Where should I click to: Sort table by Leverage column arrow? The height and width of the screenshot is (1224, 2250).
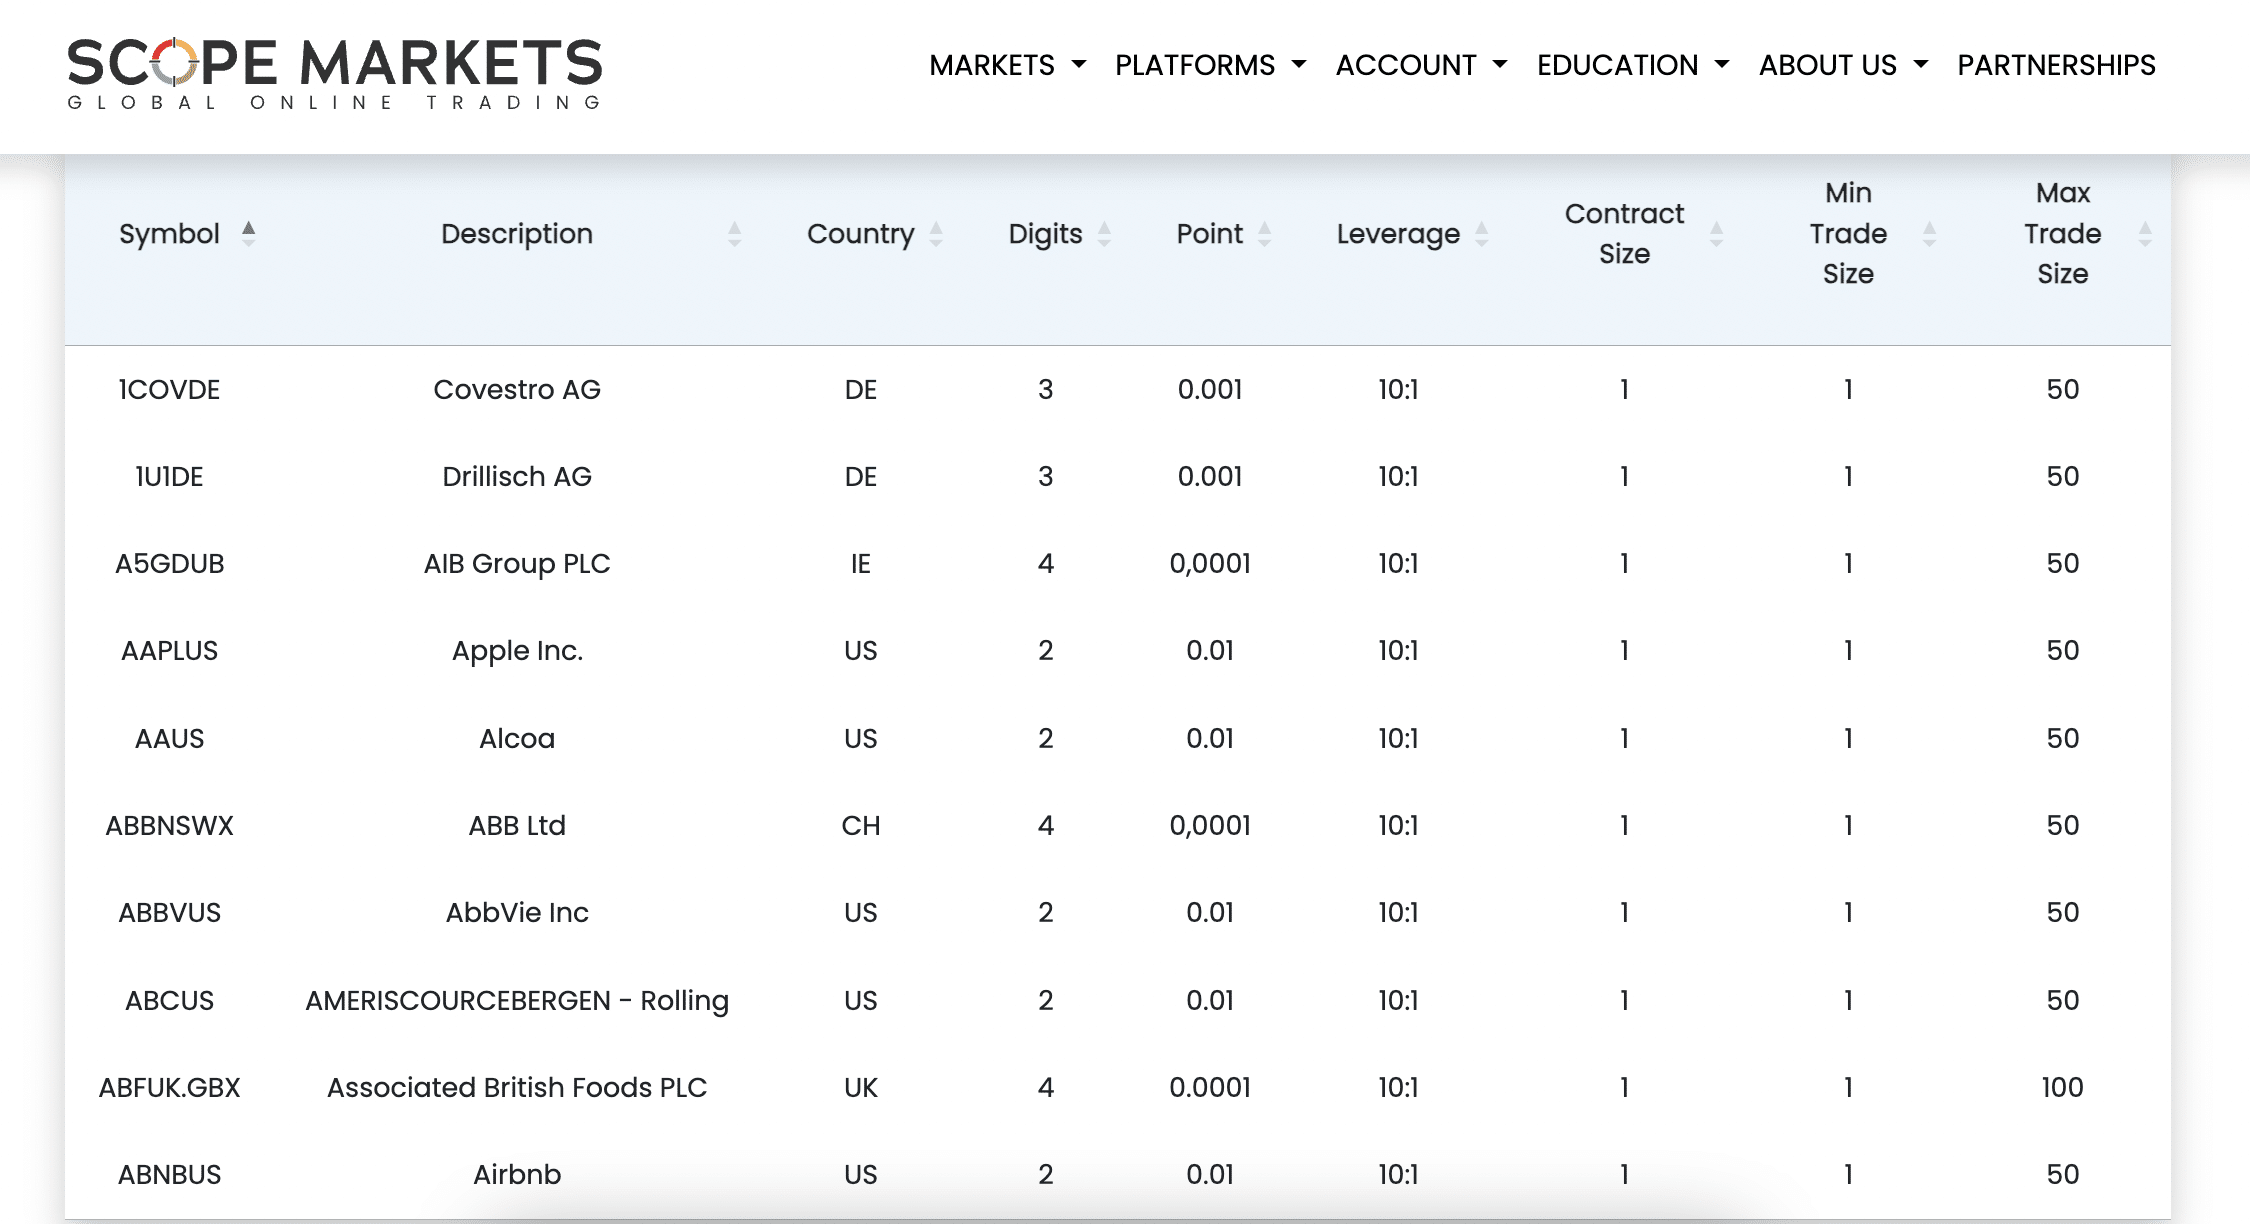[x=1482, y=234]
